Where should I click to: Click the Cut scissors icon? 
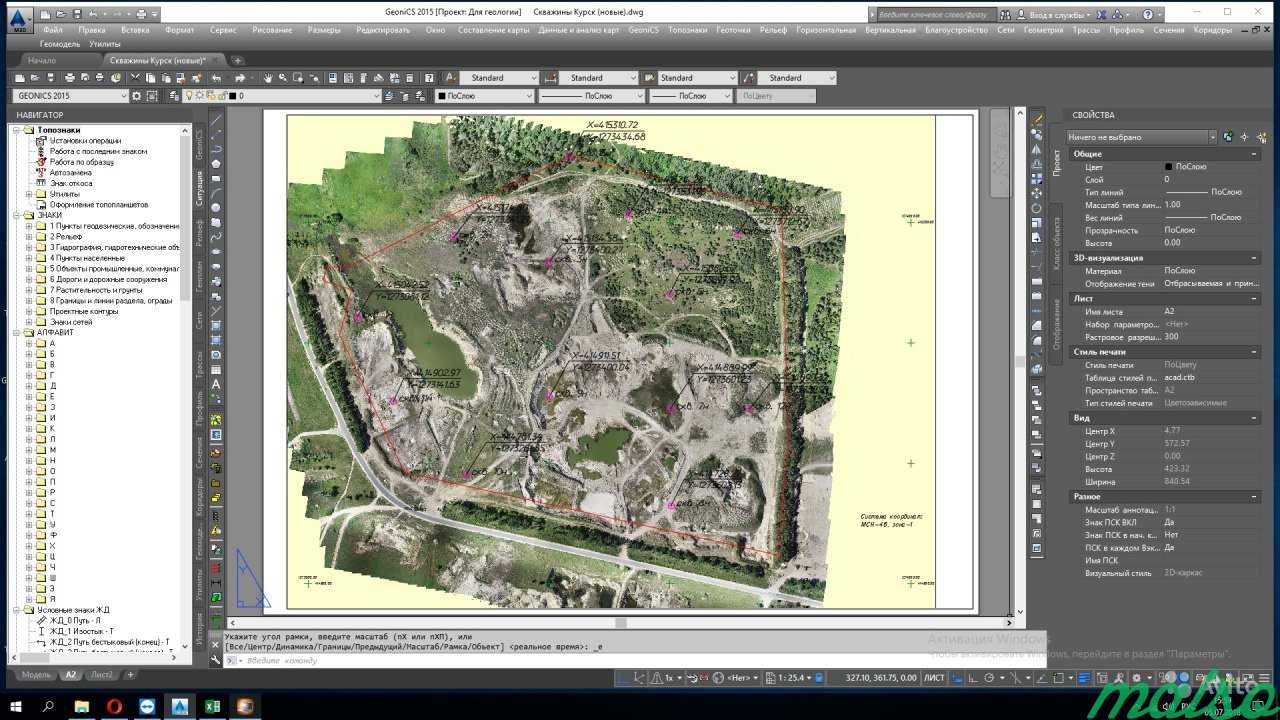coord(133,78)
